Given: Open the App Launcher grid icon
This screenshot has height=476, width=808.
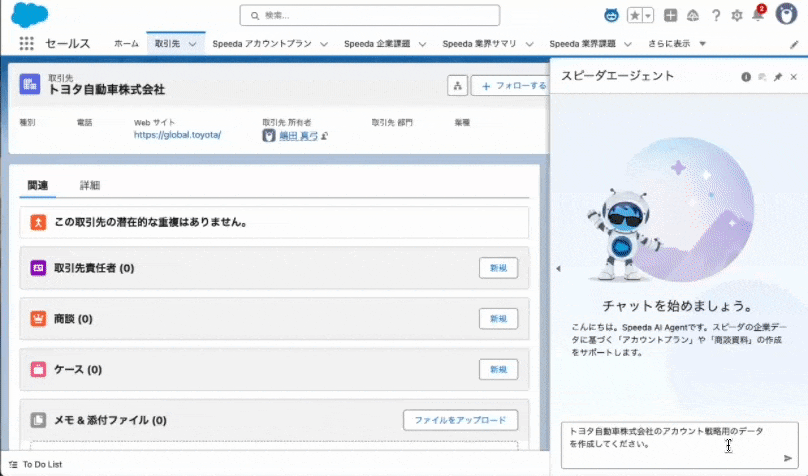Looking at the screenshot, I should 27,44.
